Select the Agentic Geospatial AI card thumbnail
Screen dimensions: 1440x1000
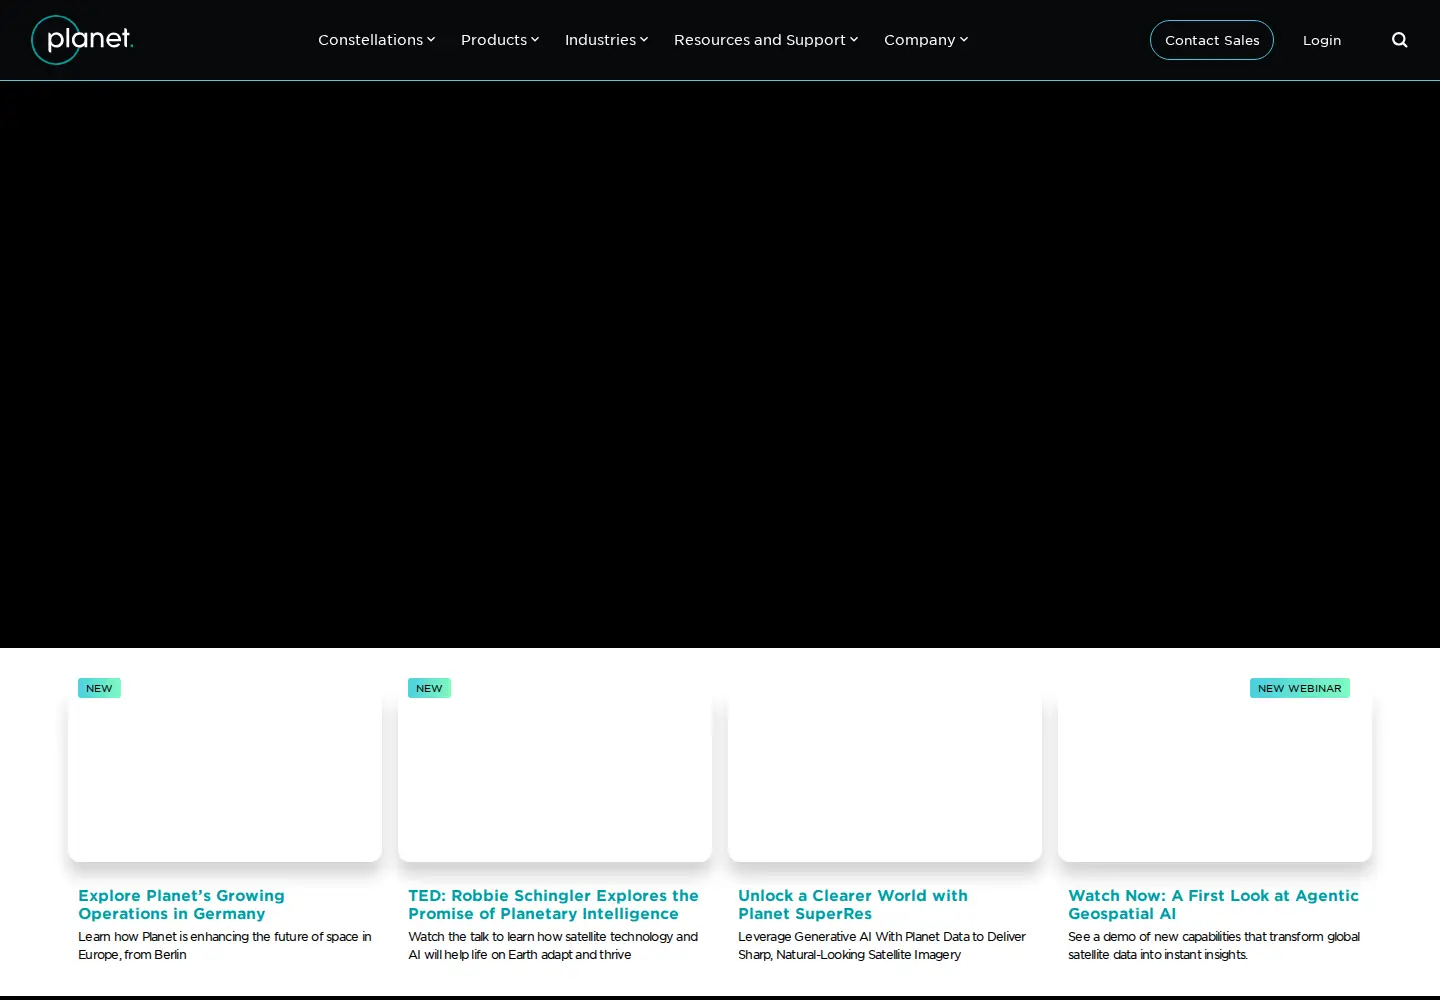[1215, 775]
